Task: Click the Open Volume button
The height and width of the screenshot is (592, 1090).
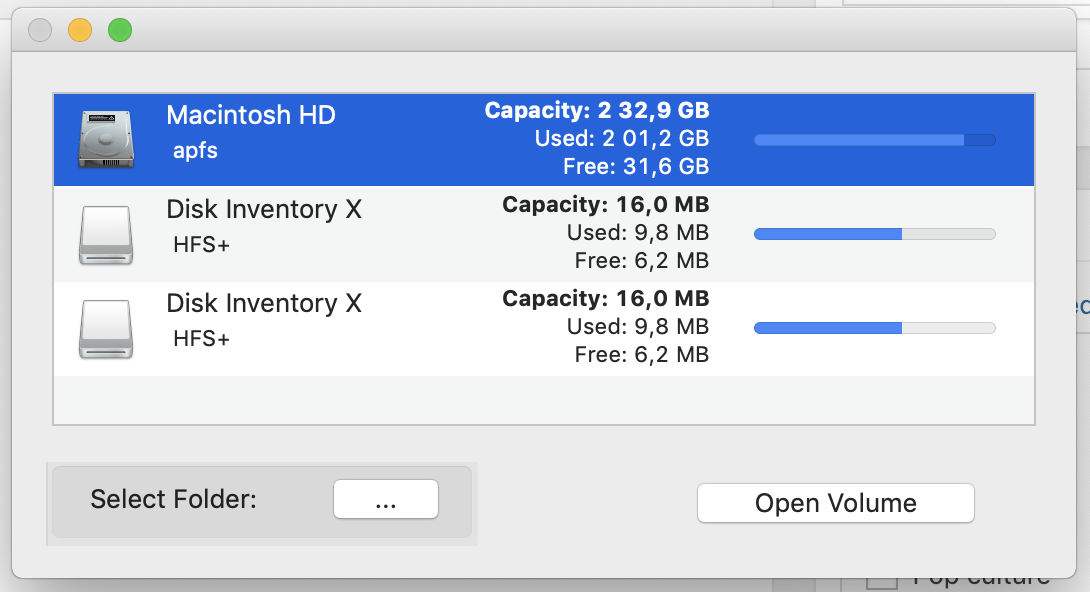Action: click(836, 503)
